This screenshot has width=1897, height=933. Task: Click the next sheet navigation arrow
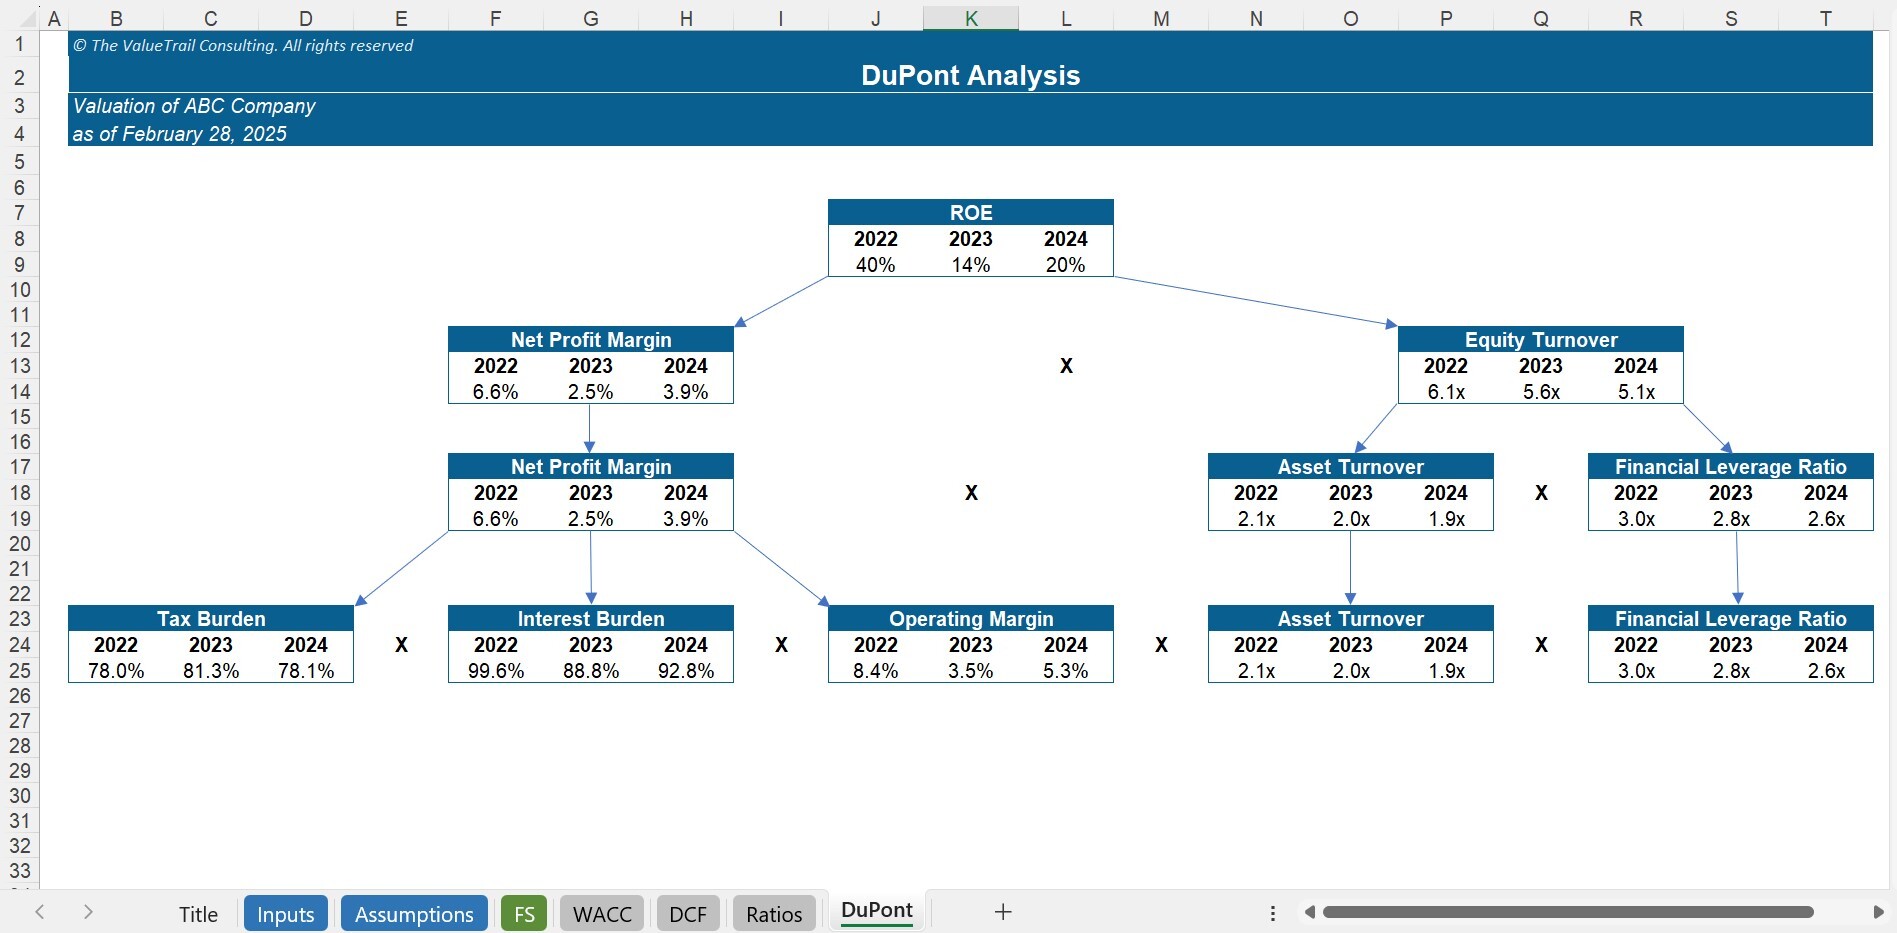click(x=88, y=912)
